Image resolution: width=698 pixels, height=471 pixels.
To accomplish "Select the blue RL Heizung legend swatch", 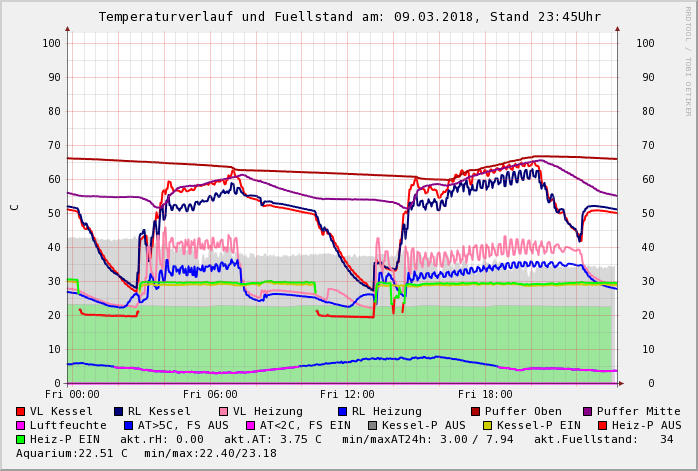I will click(x=342, y=411).
